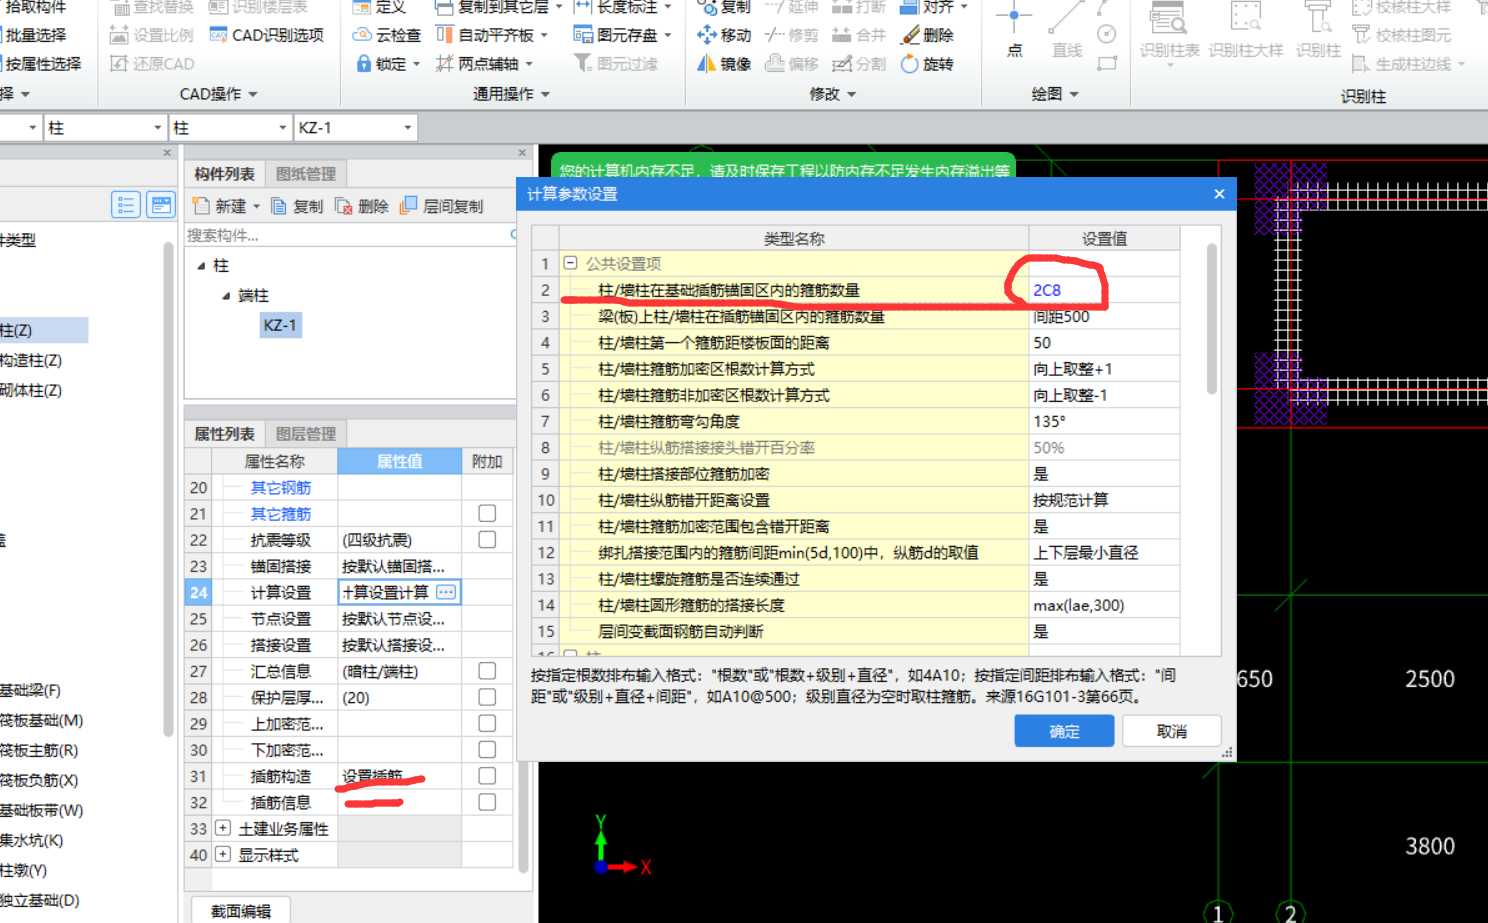Expand the 绘图 group dropdown

click(x=1074, y=94)
